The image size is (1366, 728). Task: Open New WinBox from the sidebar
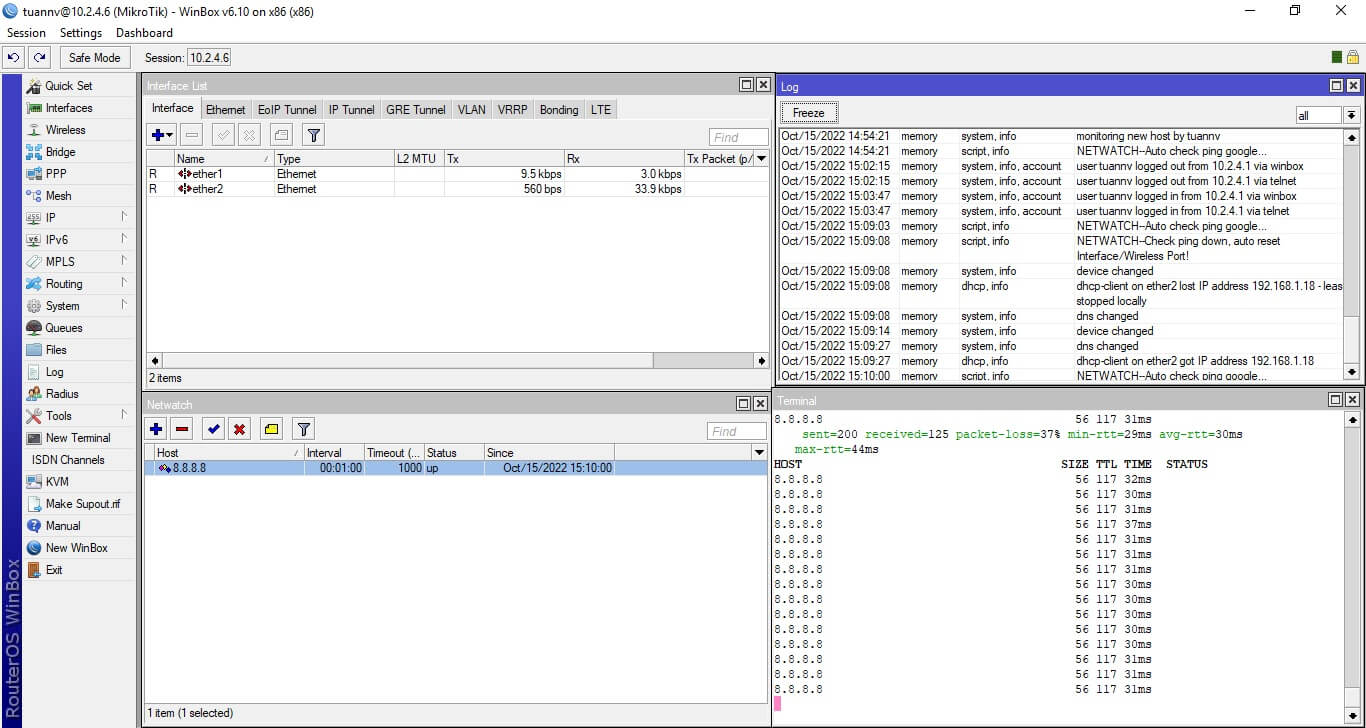(76, 548)
